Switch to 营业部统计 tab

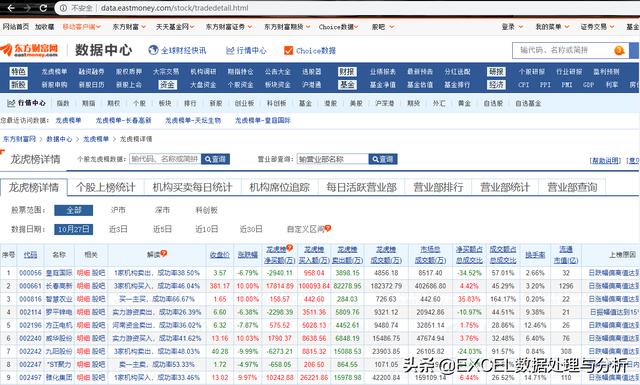[505, 187]
